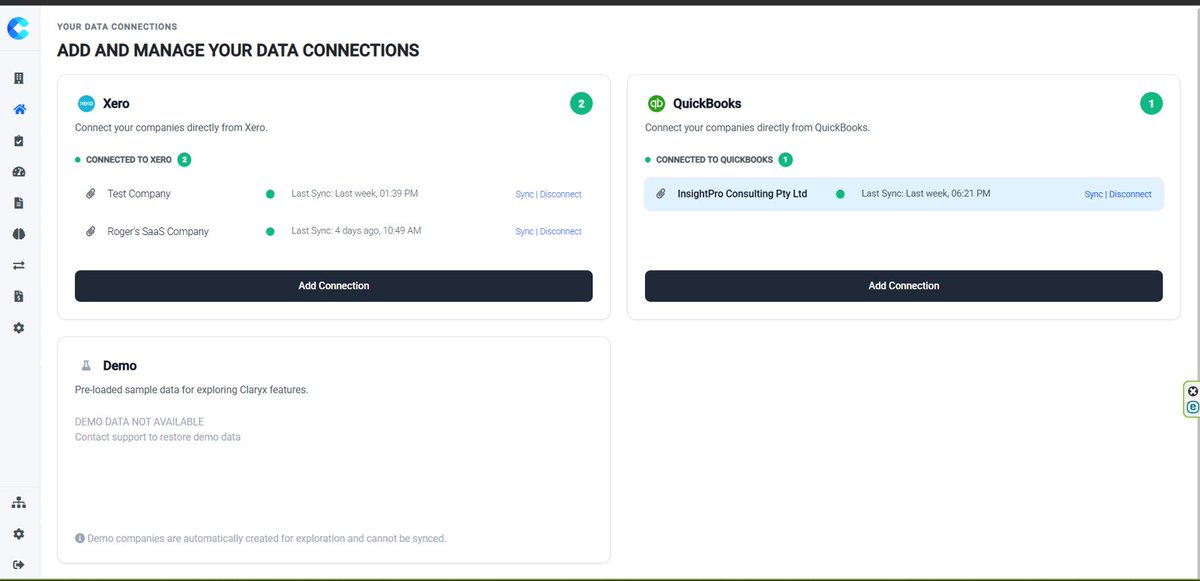This screenshot has width=1200, height=581.
Task: Click the green status dot for Roger's SaaS Company
Action: coord(270,231)
